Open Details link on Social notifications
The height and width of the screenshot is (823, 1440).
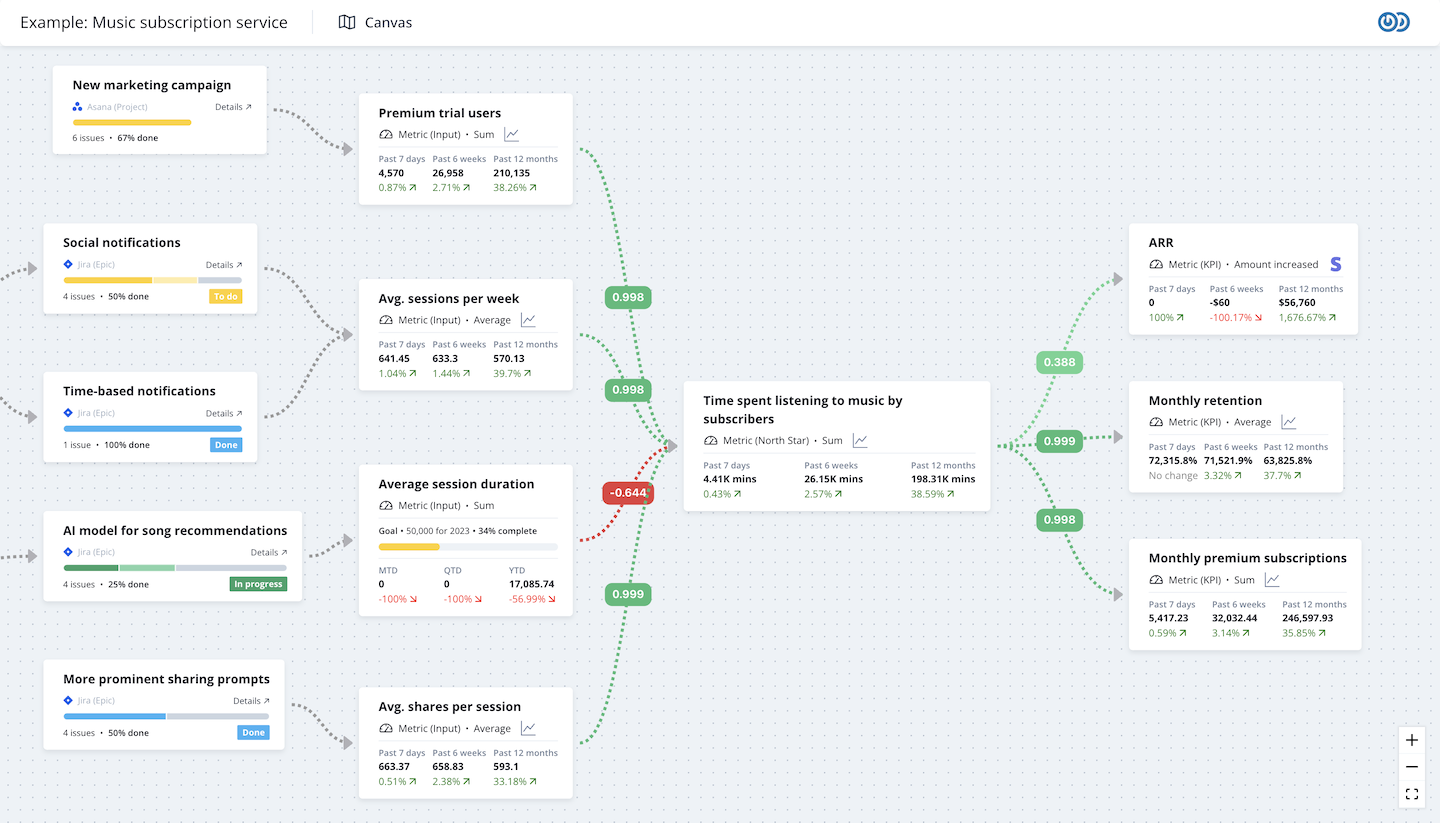224,265
